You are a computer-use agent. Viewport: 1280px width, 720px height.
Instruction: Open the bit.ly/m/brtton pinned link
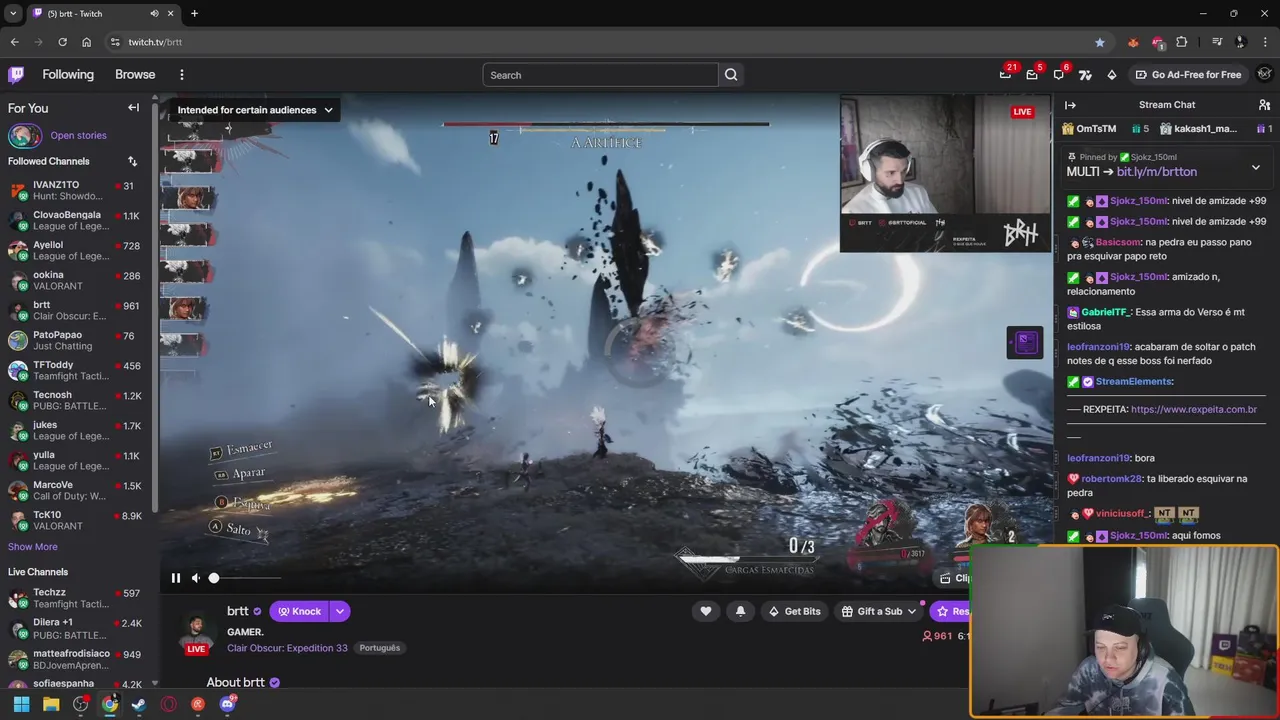coord(1156,172)
